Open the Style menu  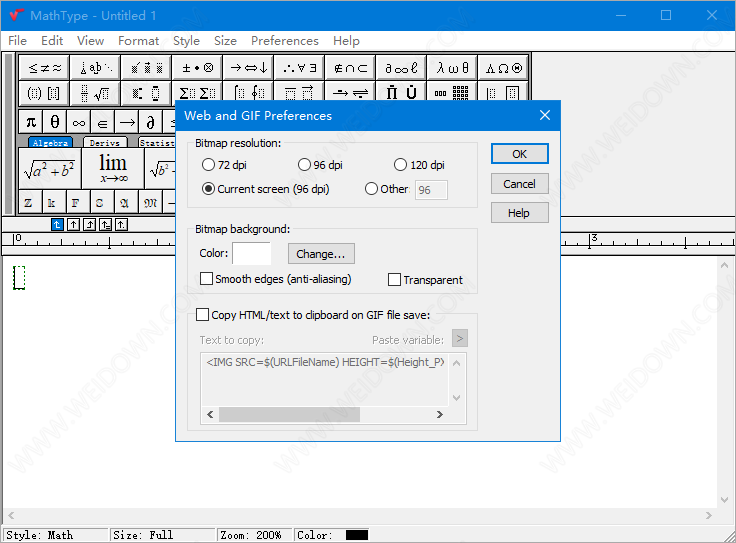[186, 41]
